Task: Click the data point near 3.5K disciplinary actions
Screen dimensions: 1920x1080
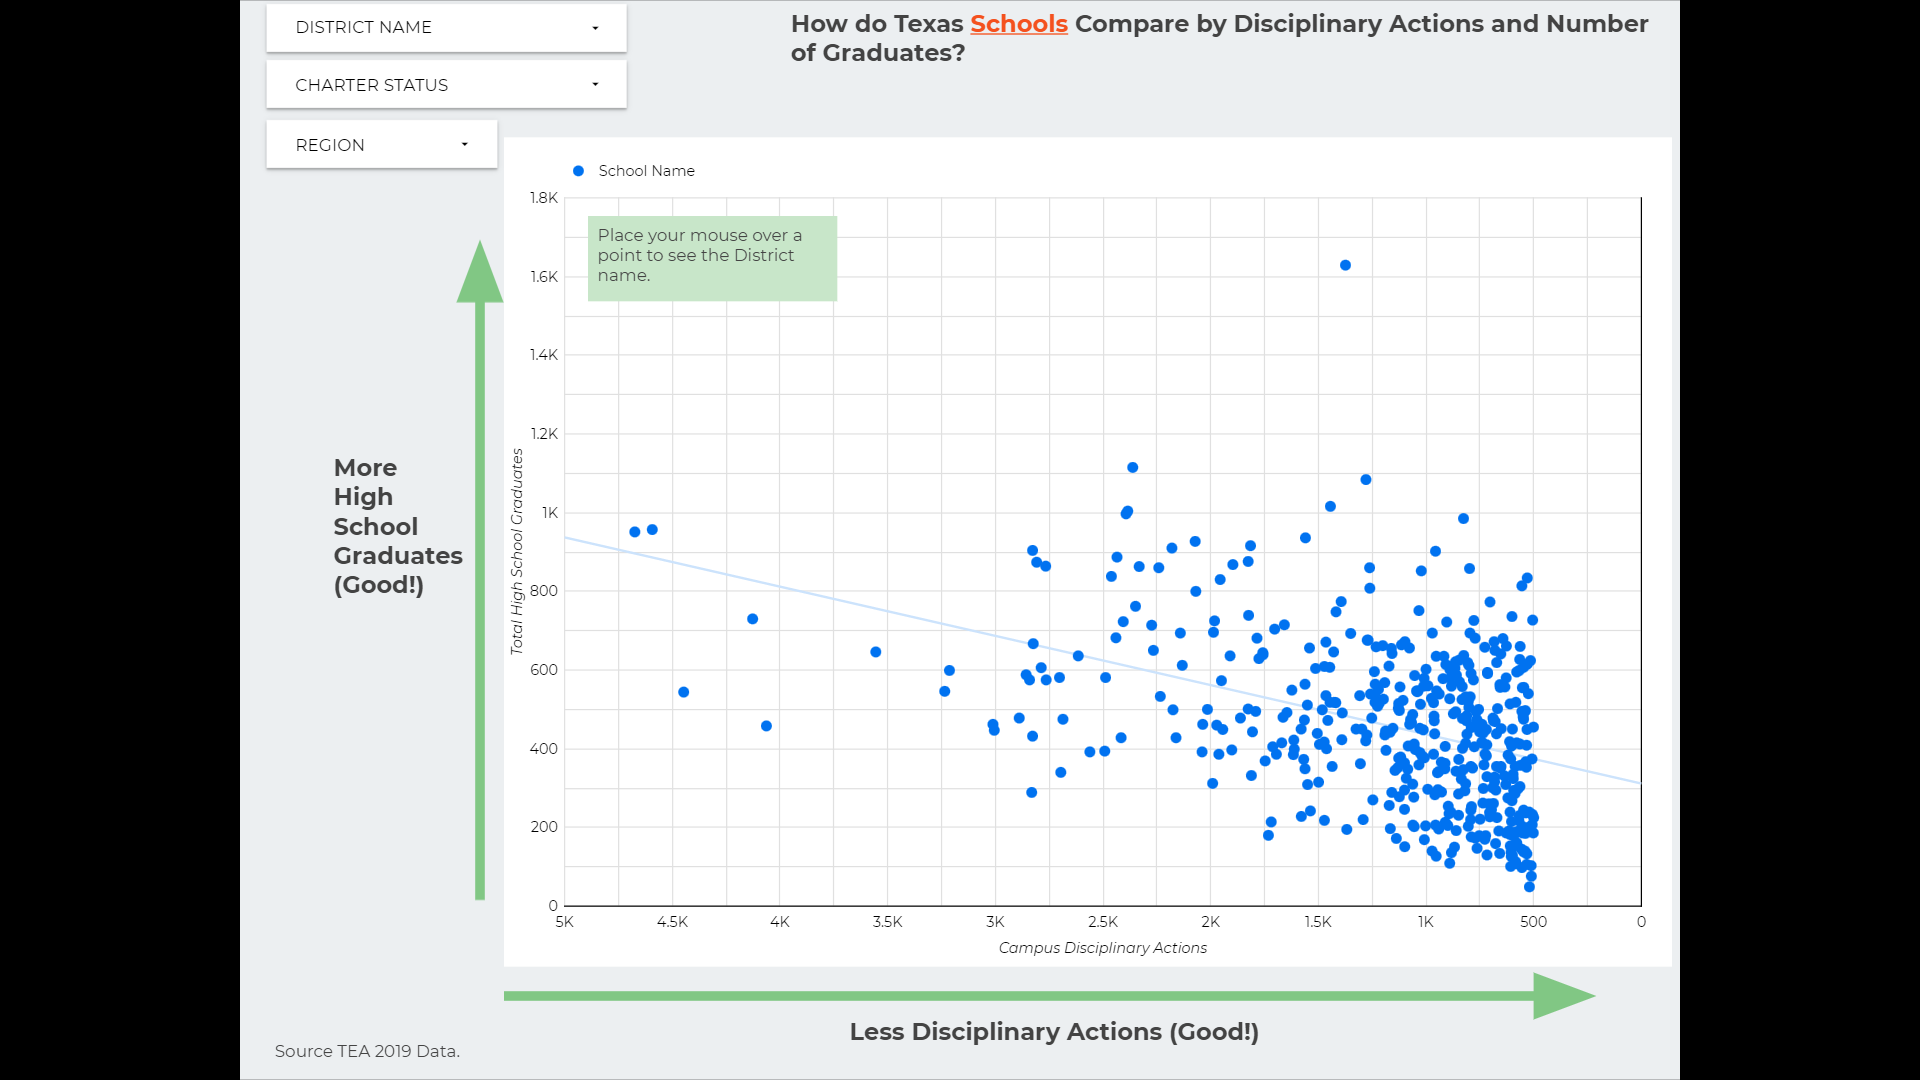Action: tap(876, 652)
